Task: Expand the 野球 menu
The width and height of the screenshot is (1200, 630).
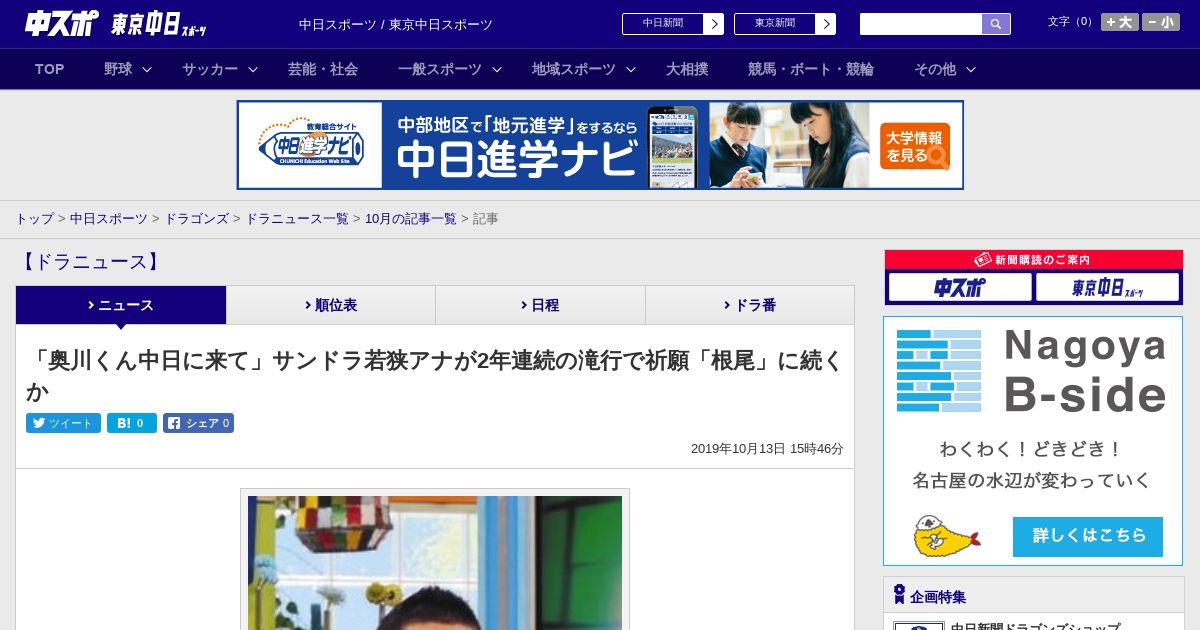Action: point(128,69)
